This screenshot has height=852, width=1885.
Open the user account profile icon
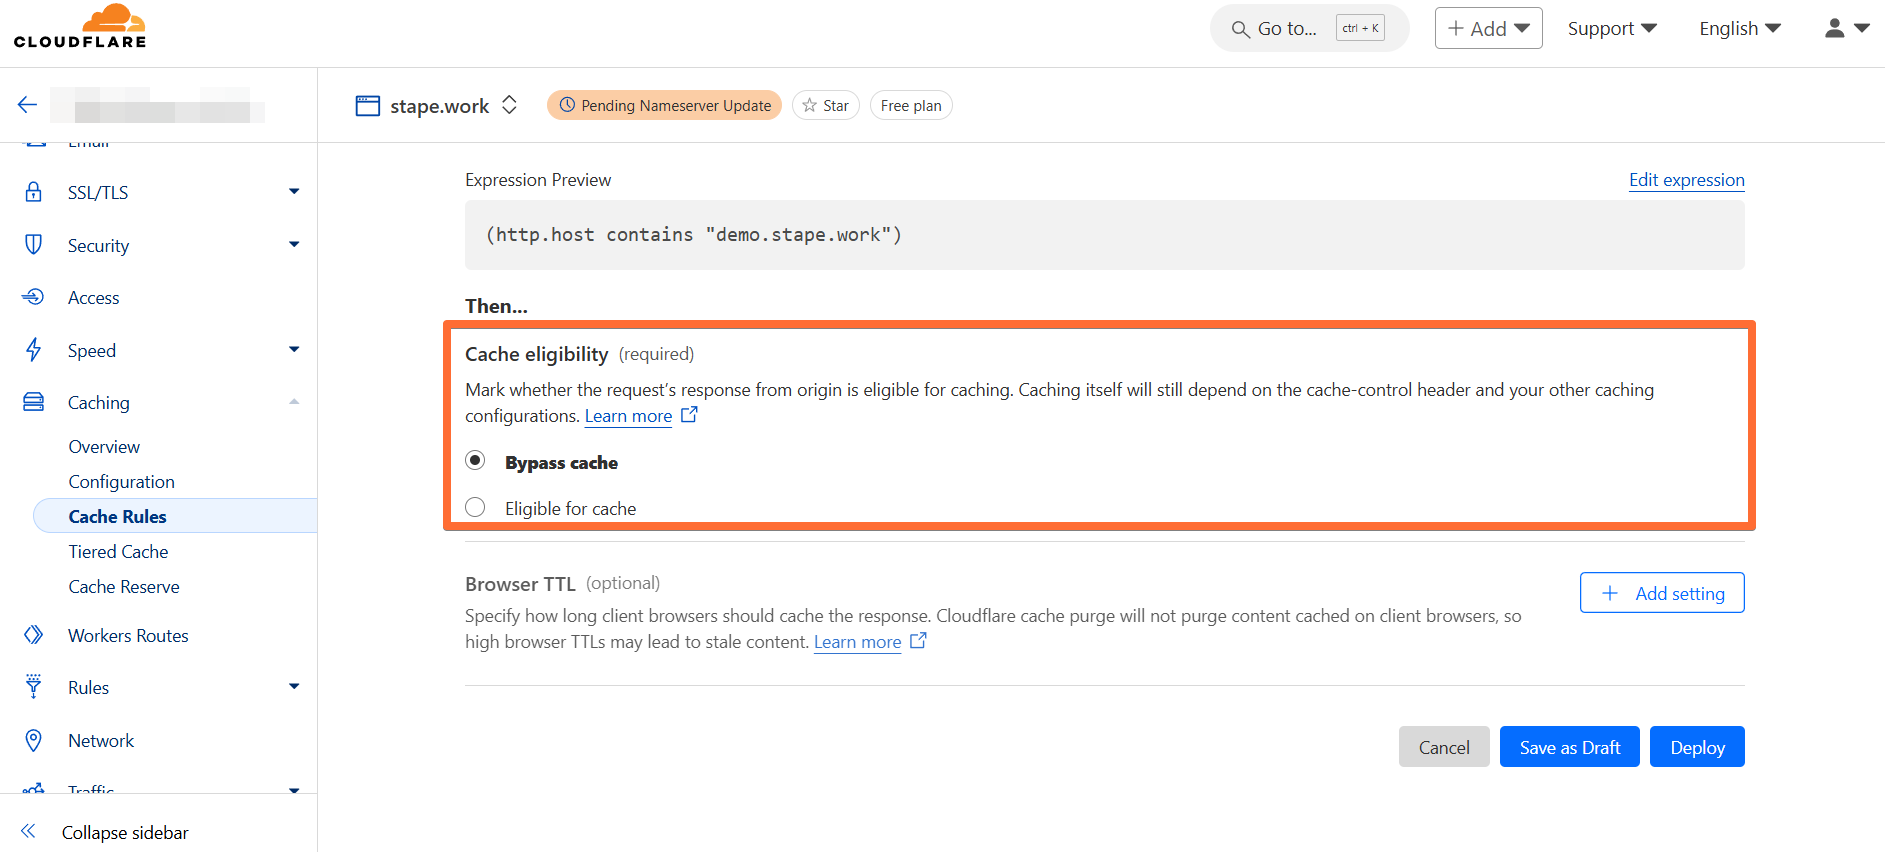pos(1847,28)
